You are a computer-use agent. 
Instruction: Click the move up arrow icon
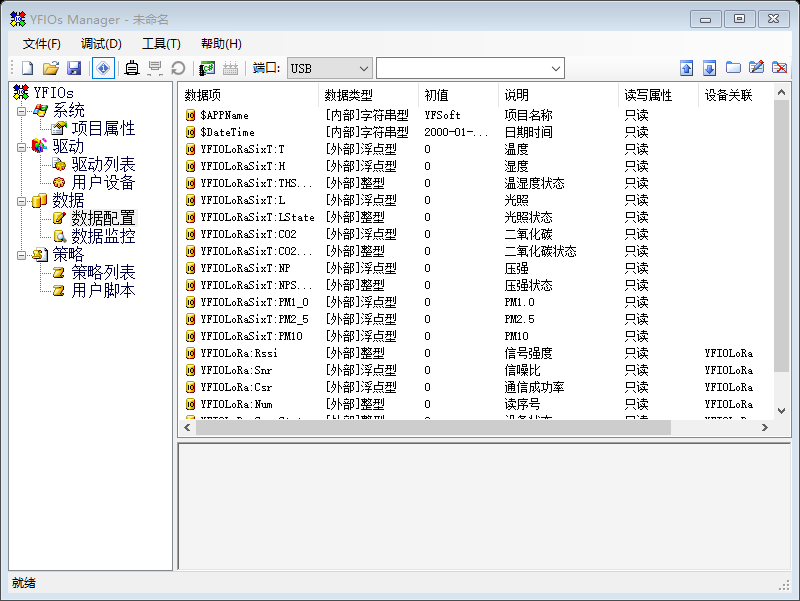pyautogui.click(x=687, y=68)
